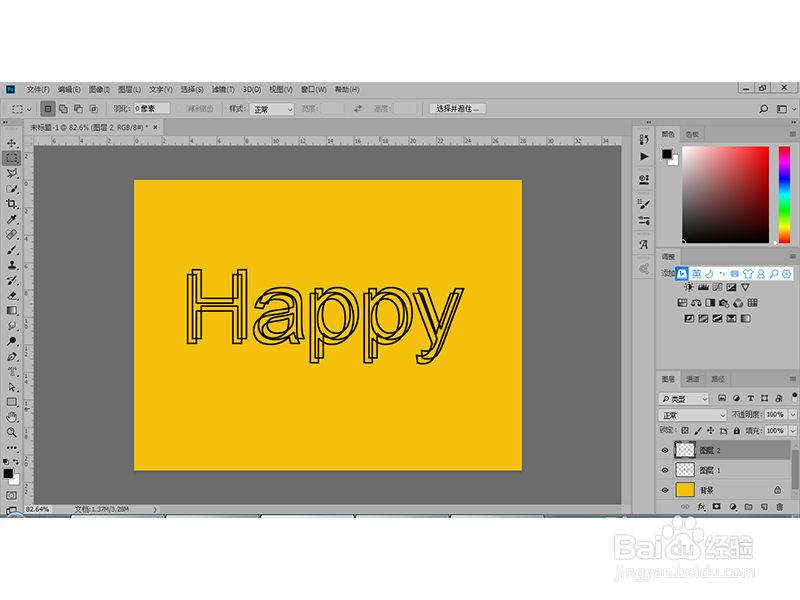The image size is (800, 600).
Task: Hide 图层 2 layer visibility
Action: 665,450
